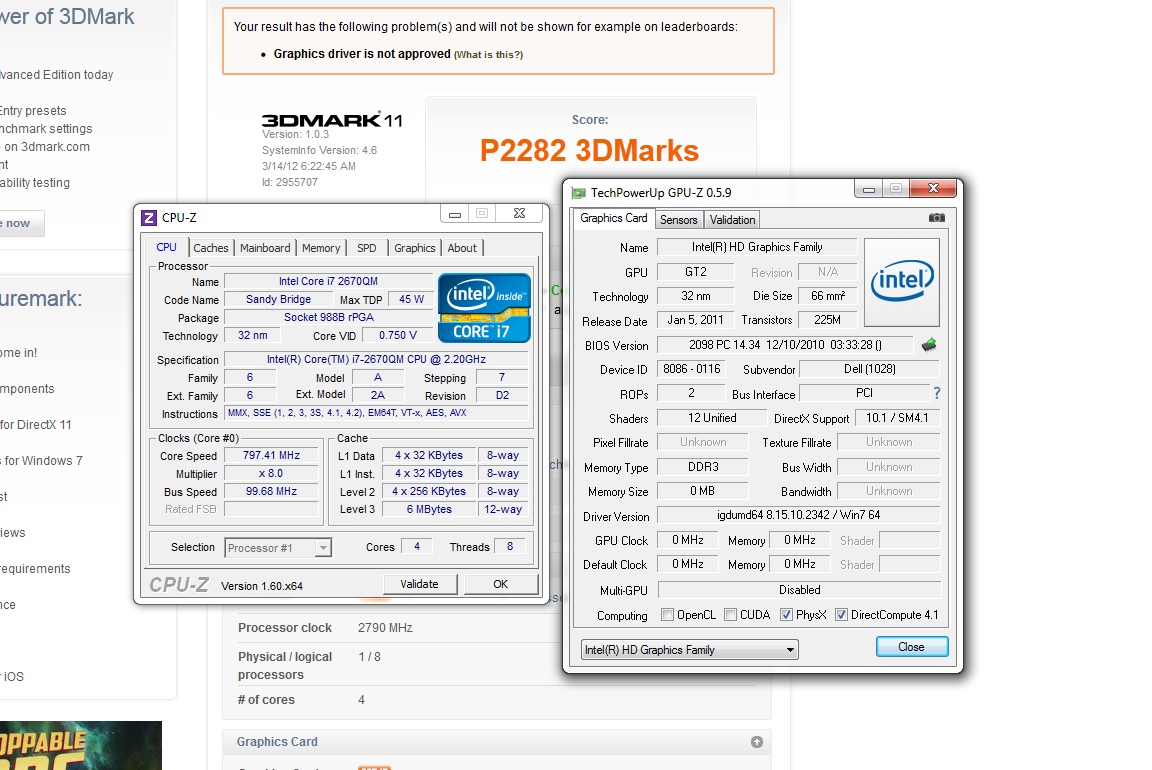Click the Multiplier value "x 8.0"
The image size is (1152, 770).
(271, 473)
